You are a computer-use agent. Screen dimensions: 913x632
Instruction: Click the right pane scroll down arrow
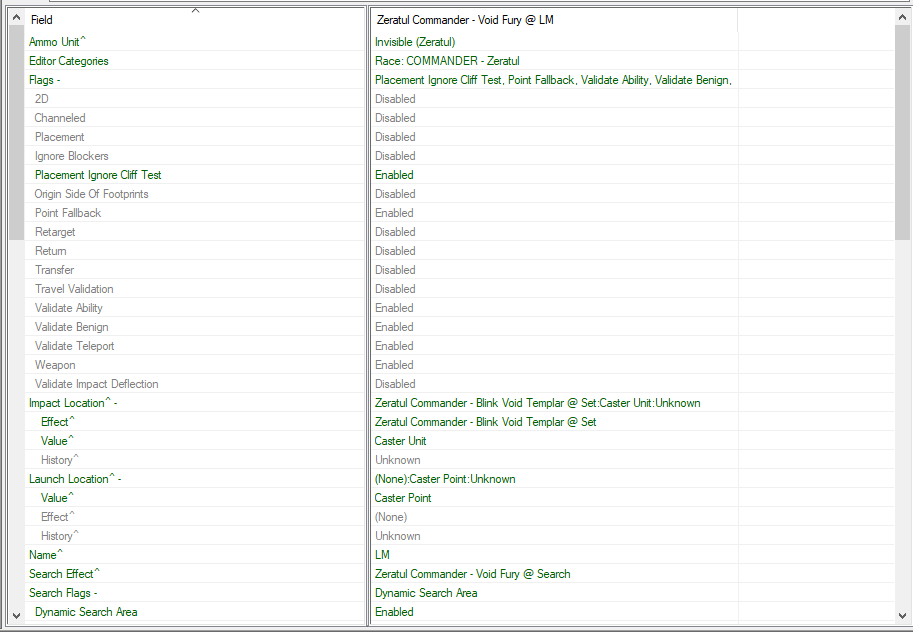click(x=902, y=615)
